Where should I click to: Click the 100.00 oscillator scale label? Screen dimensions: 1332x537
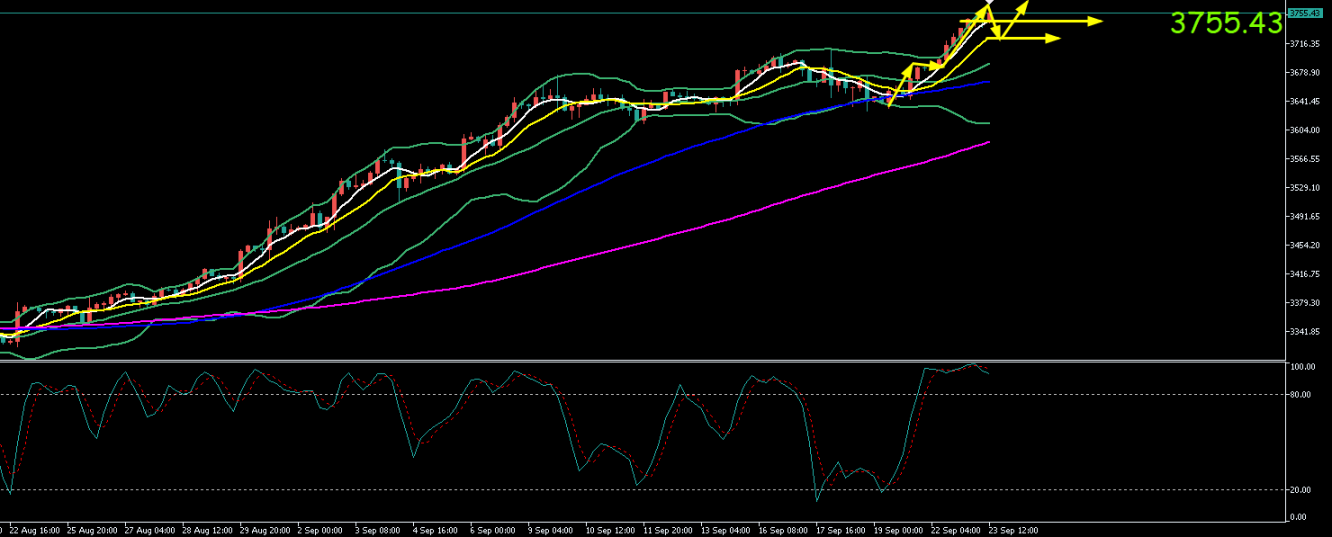tap(1302, 368)
